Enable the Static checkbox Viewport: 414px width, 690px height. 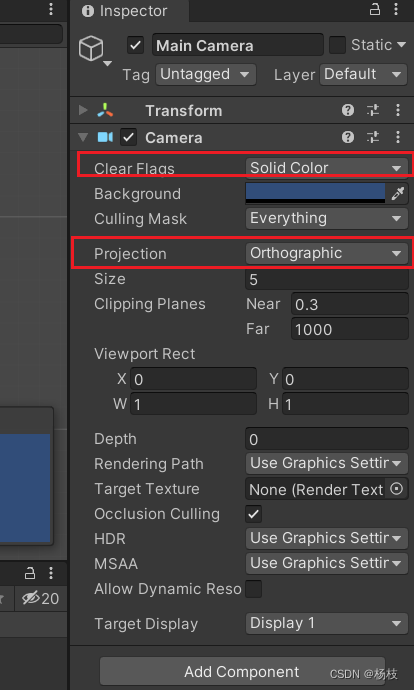point(337,45)
